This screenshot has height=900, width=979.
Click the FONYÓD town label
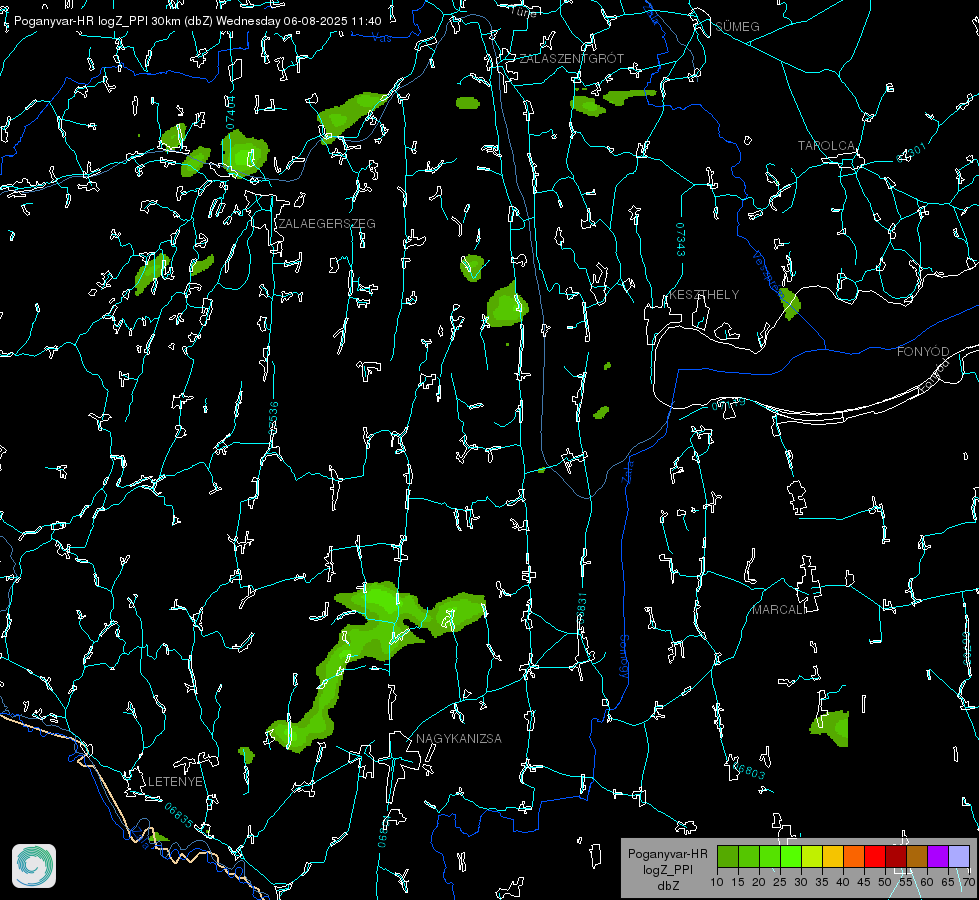tap(923, 352)
